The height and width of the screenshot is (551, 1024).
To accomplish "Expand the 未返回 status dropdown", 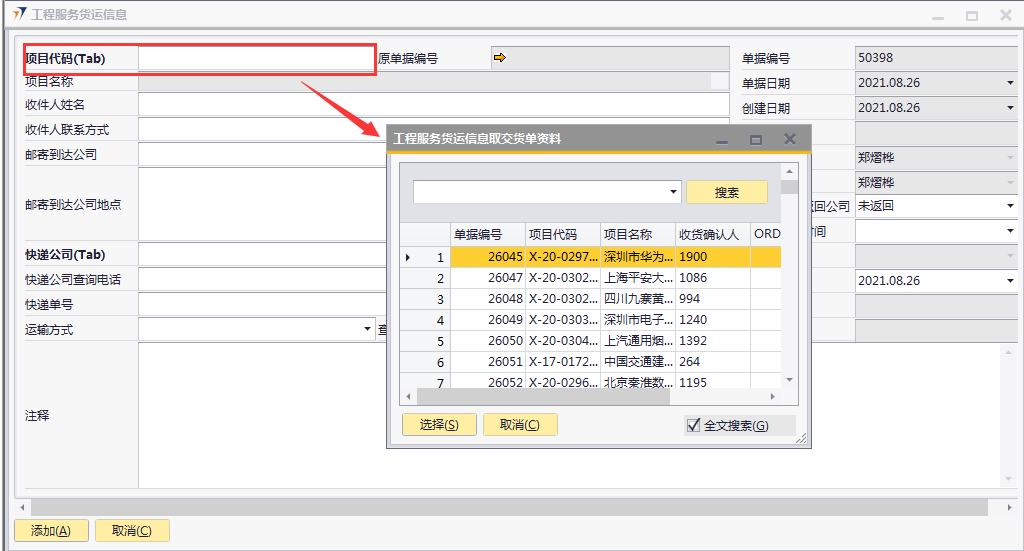I will (1010, 206).
